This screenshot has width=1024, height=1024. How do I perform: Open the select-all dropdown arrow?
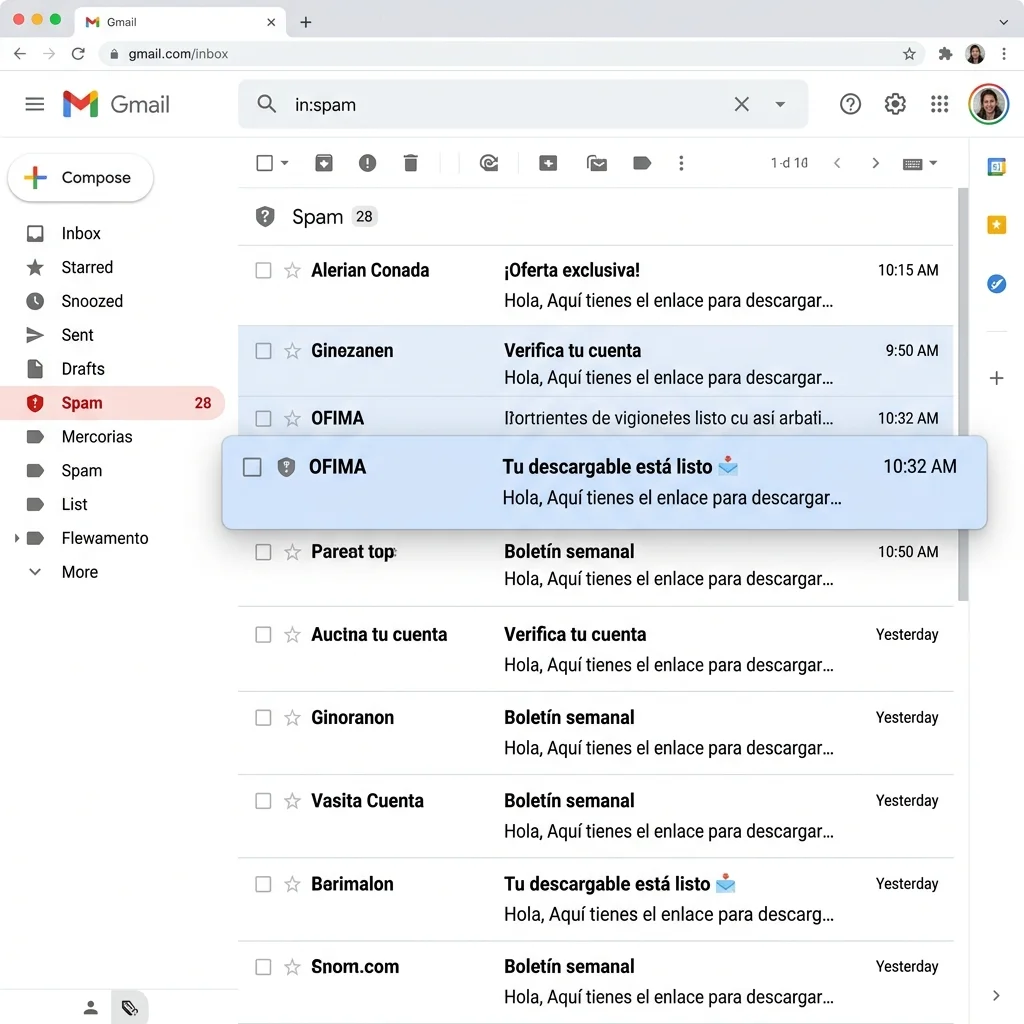coord(285,163)
